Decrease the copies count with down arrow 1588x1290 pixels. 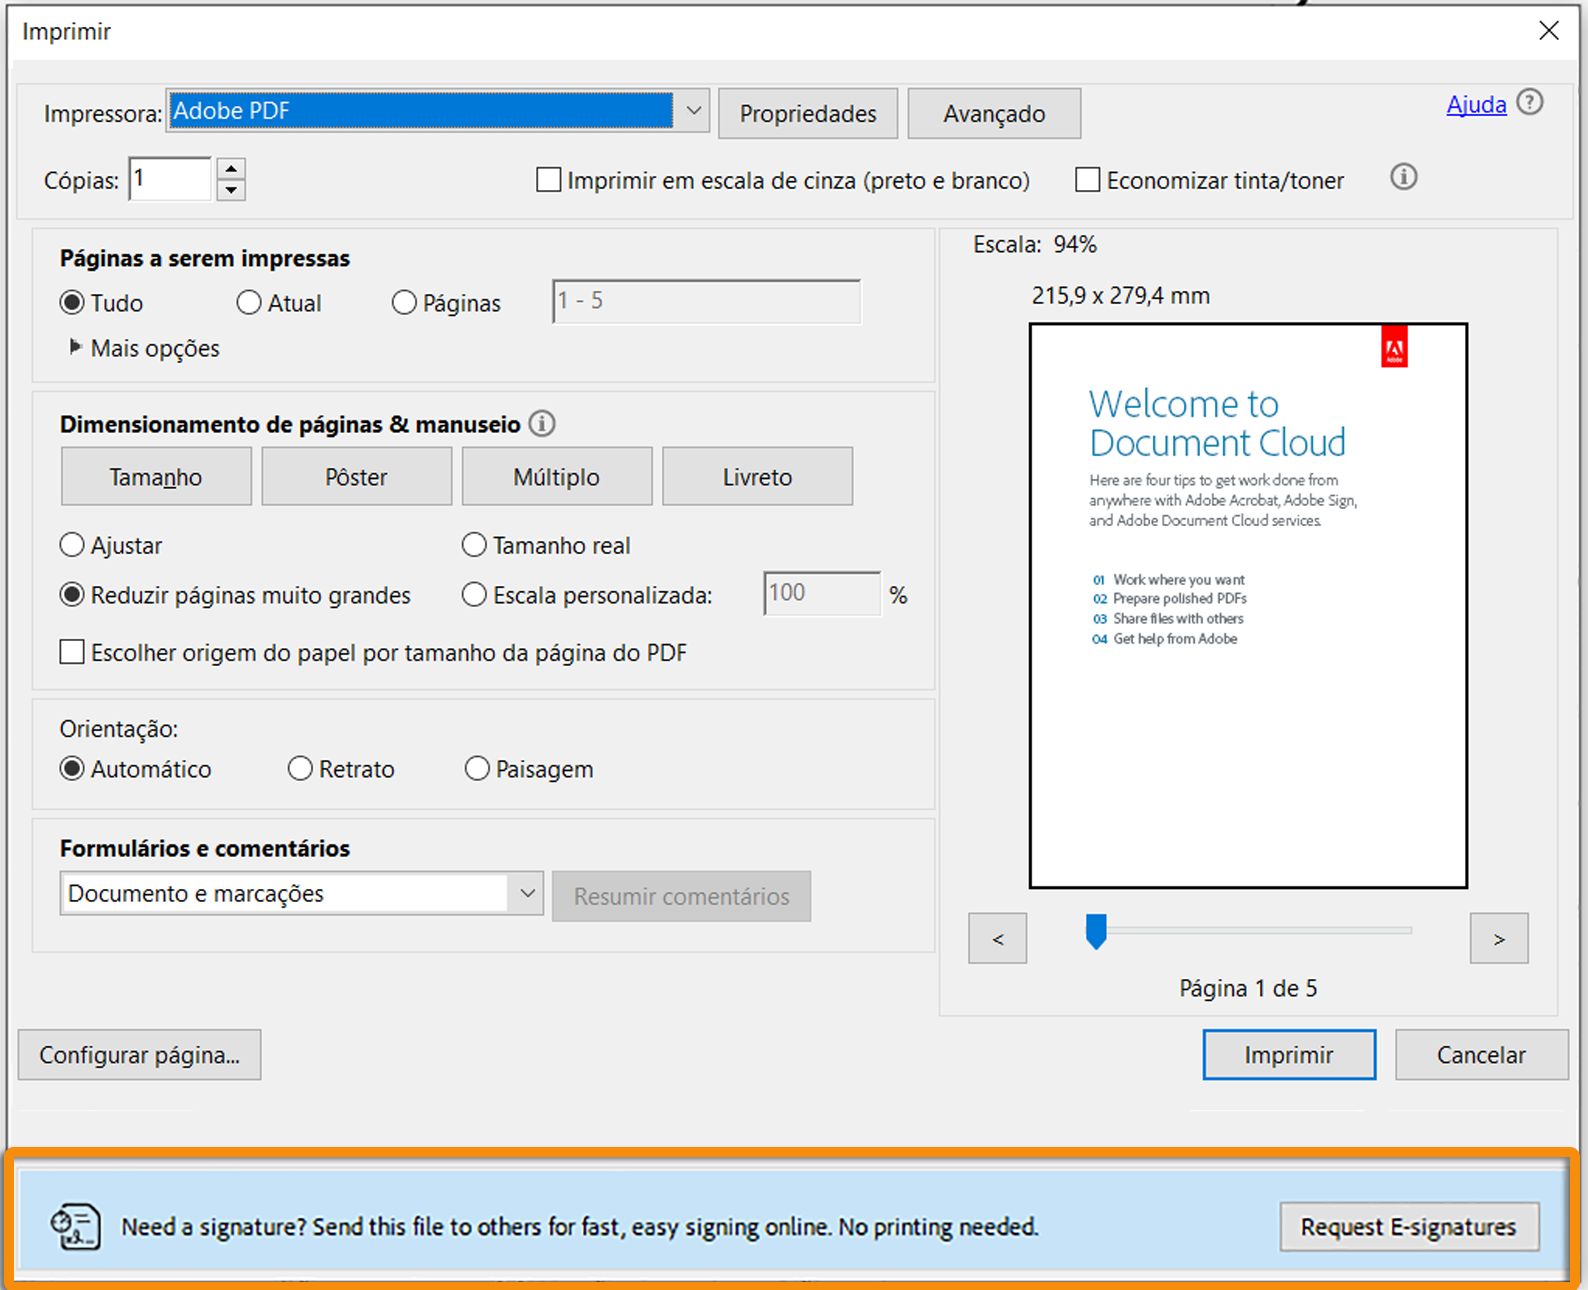[x=231, y=190]
